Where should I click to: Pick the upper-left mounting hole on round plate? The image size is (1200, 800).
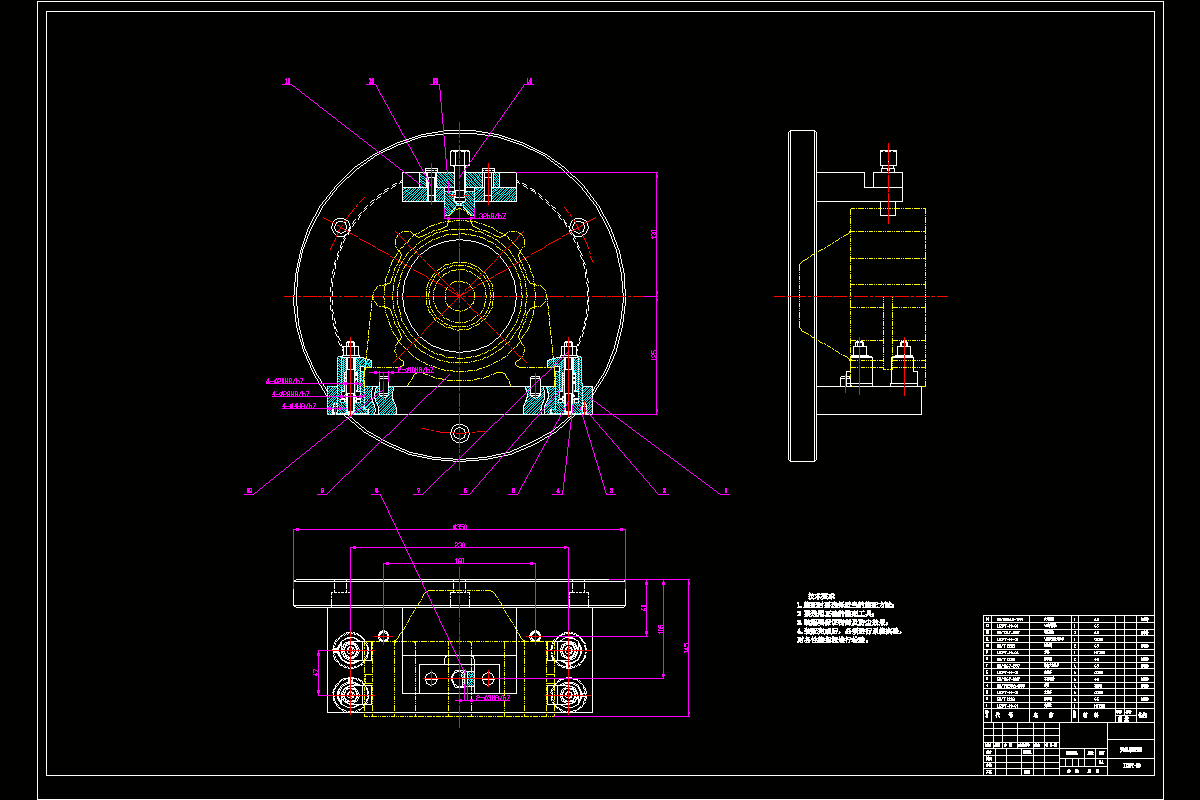pos(340,225)
